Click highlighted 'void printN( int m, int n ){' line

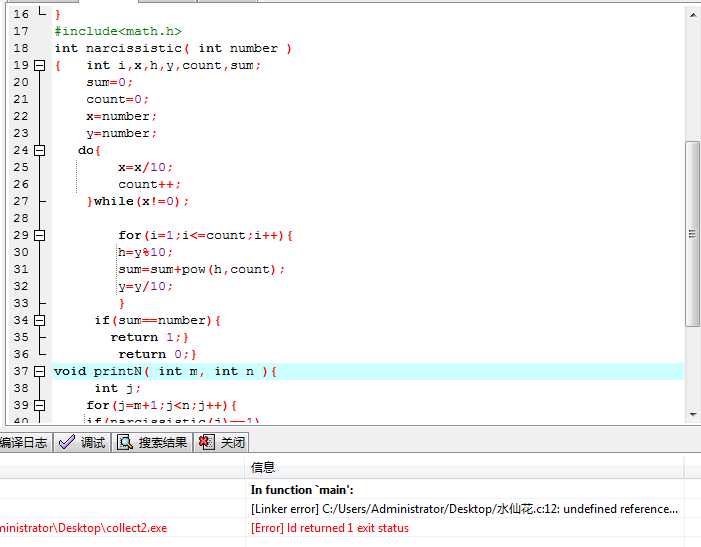tap(165, 371)
